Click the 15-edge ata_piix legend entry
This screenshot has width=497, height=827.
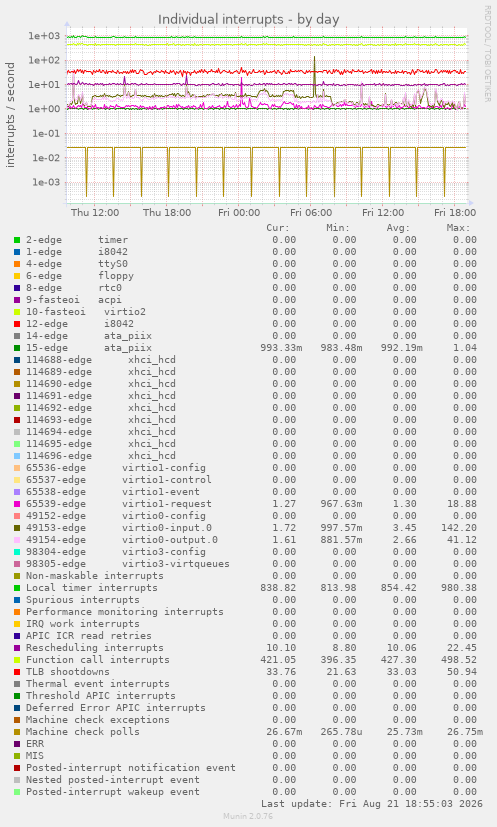(89, 348)
